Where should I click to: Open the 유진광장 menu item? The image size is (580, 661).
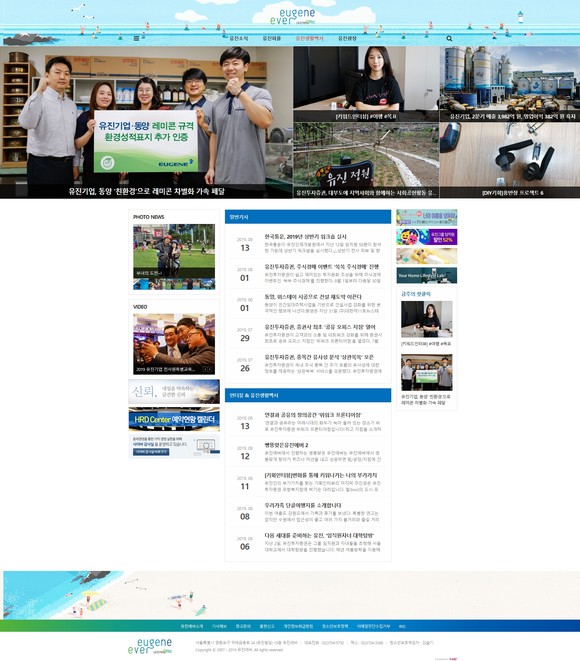click(x=347, y=38)
